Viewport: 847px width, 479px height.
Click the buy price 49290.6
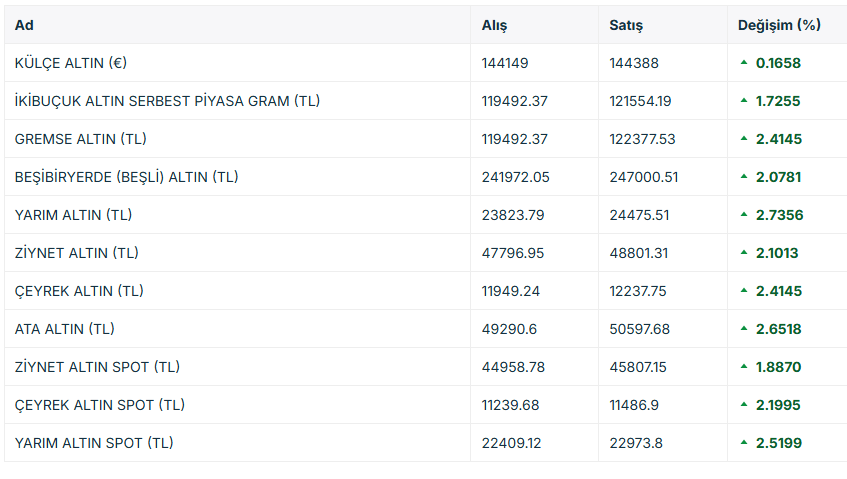[509, 329]
